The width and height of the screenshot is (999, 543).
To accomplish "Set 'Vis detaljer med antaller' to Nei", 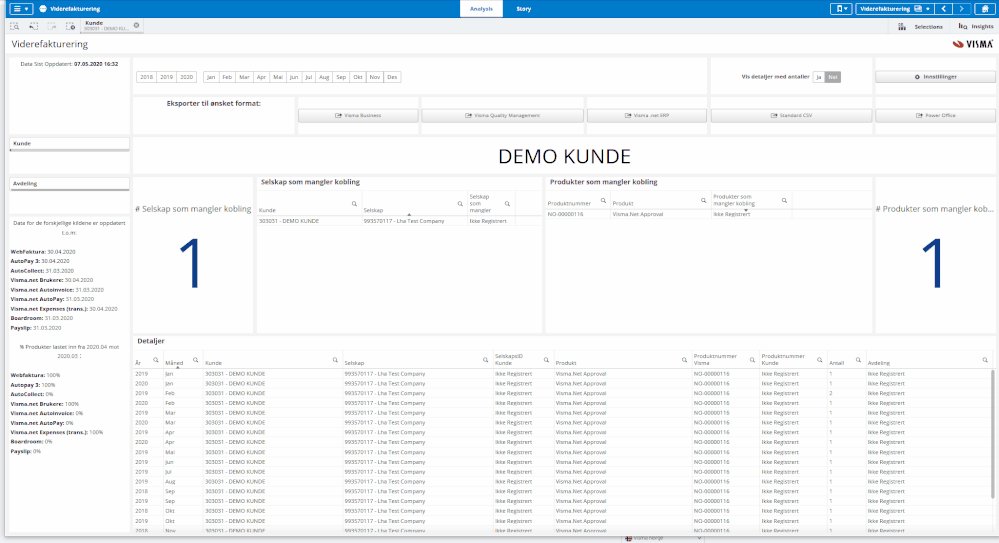I will [x=832, y=76].
